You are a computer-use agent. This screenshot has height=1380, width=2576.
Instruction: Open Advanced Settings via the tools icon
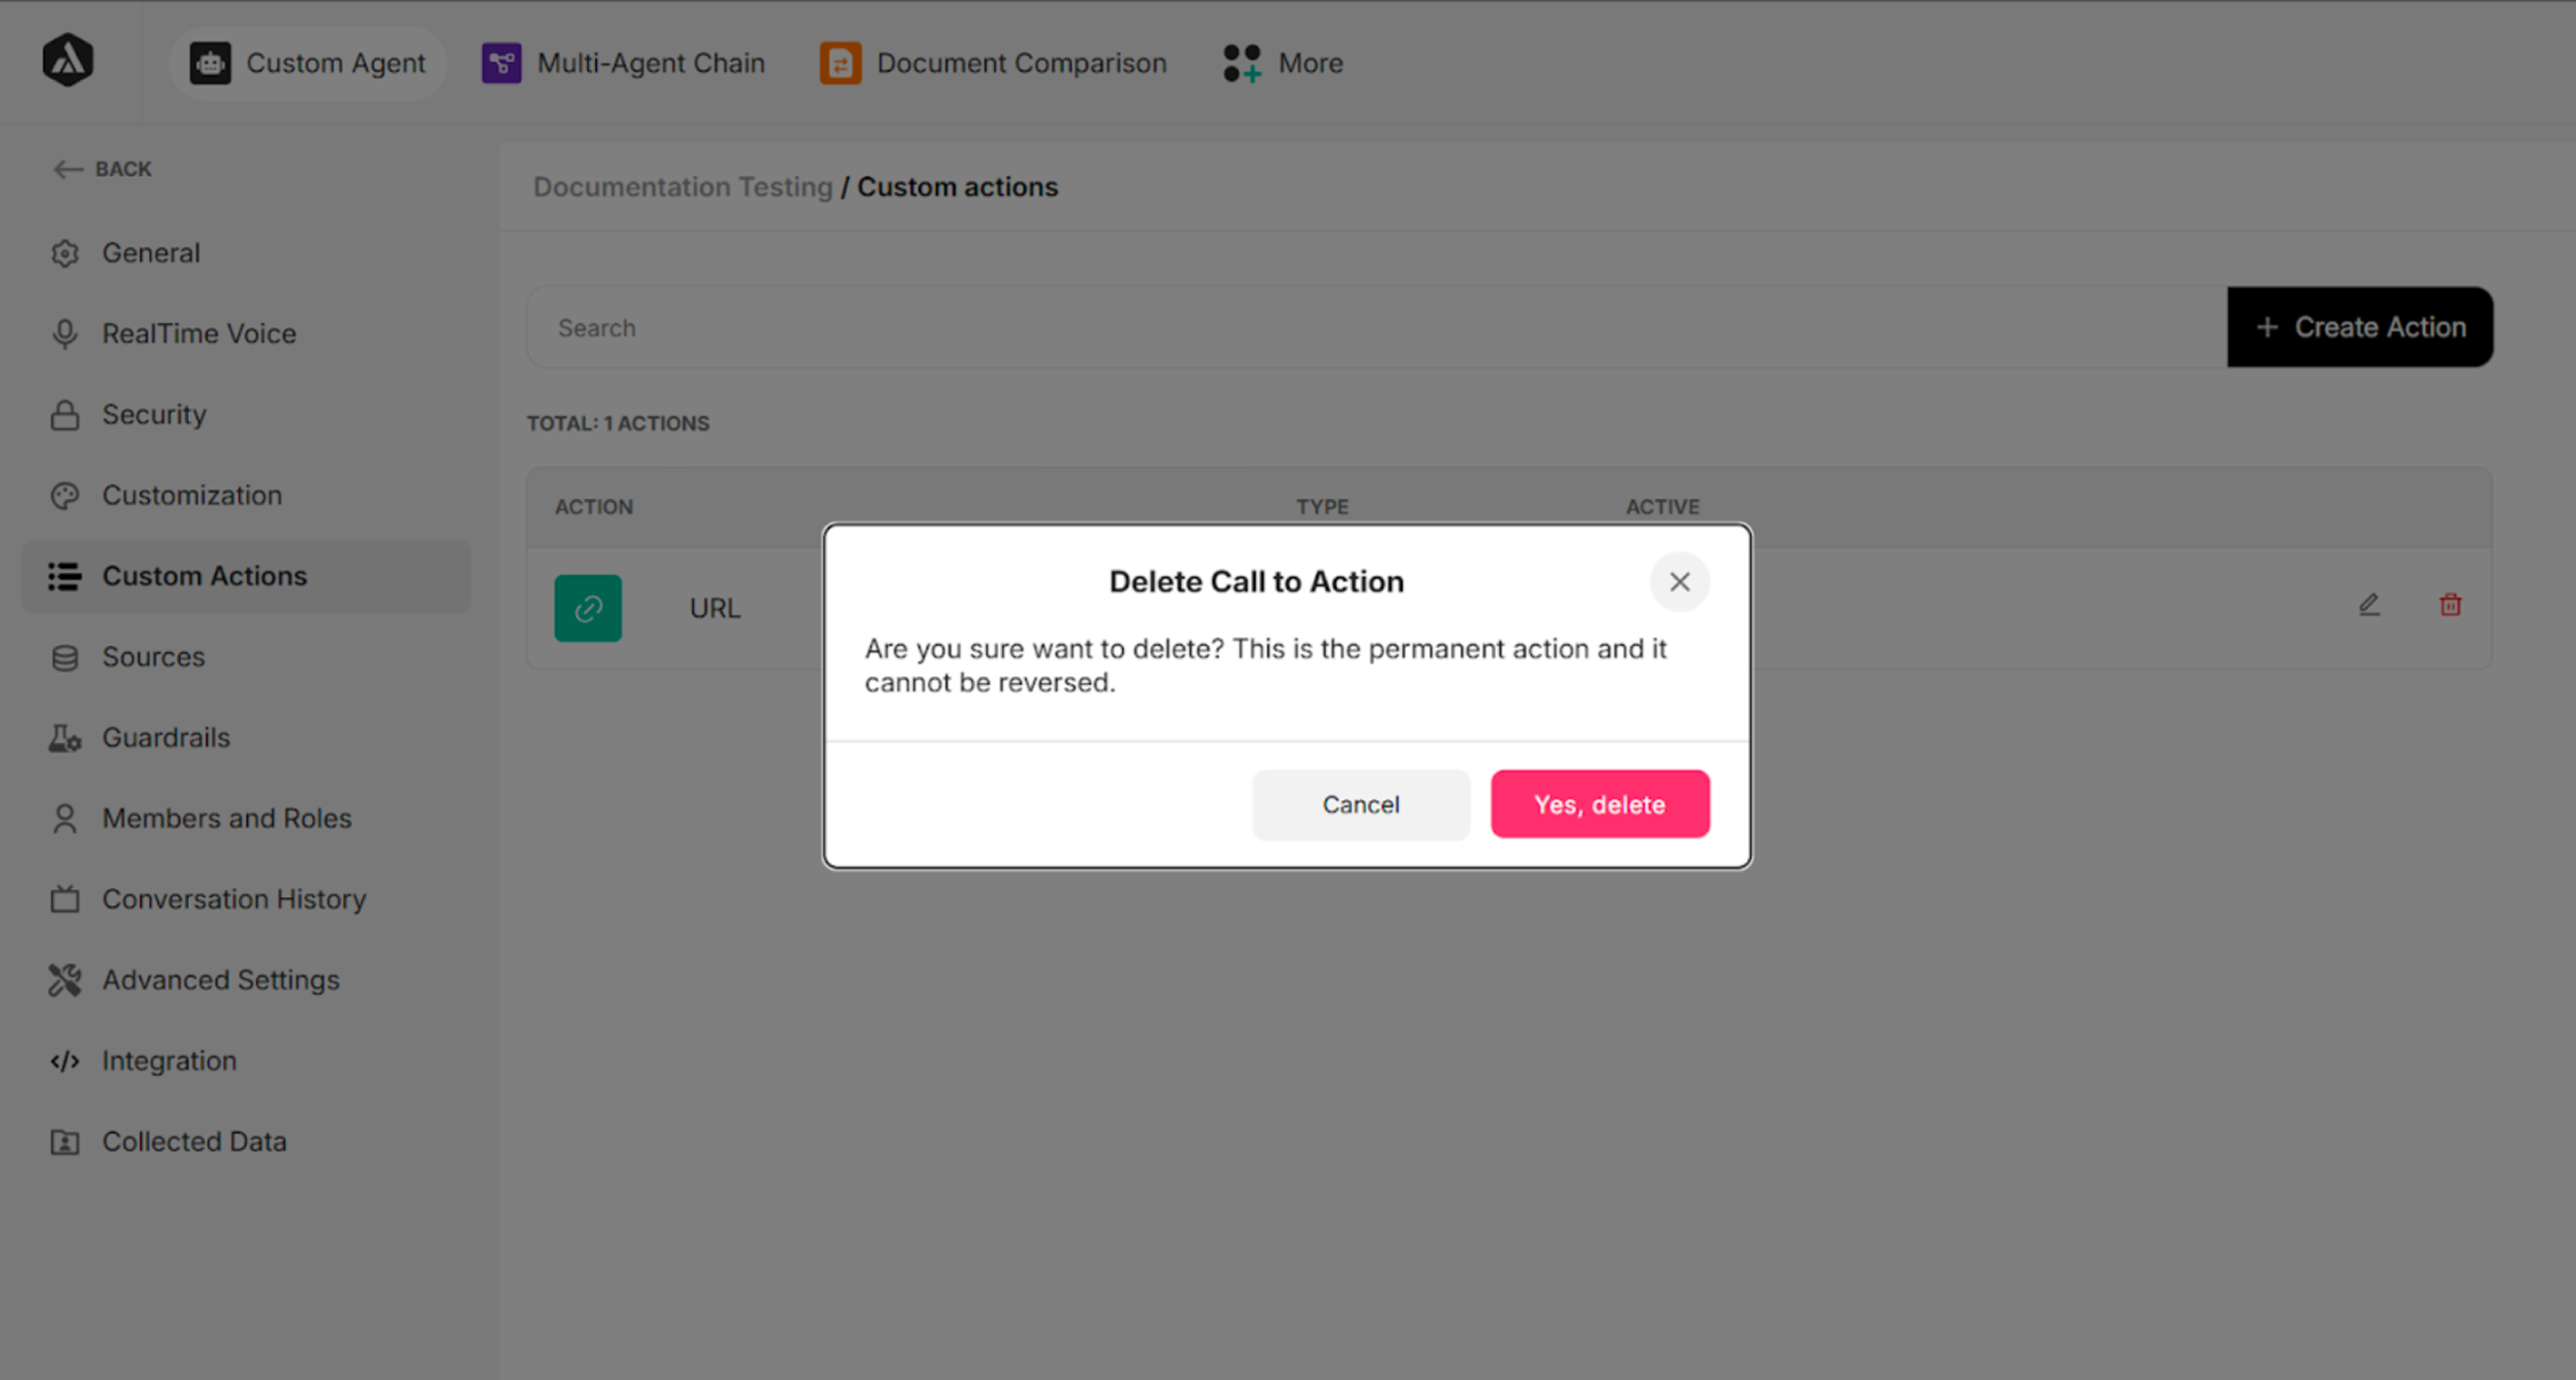click(64, 980)
